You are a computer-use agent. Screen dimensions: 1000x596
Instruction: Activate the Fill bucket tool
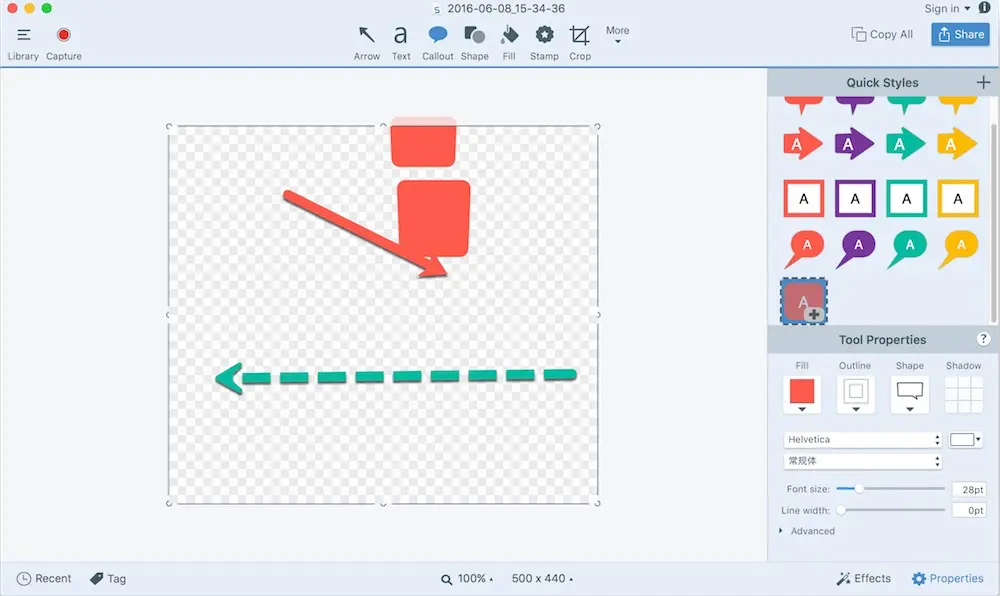[x=509, y=43]
